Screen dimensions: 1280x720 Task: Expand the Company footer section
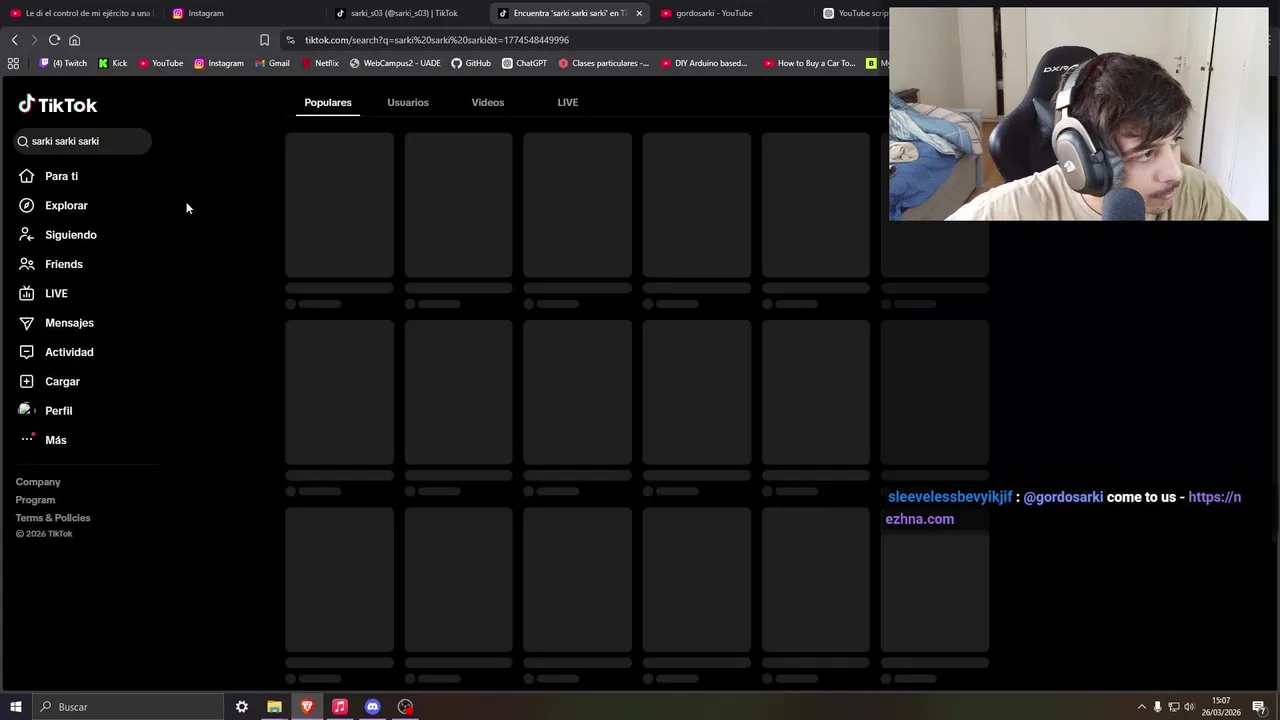(38, 482)
